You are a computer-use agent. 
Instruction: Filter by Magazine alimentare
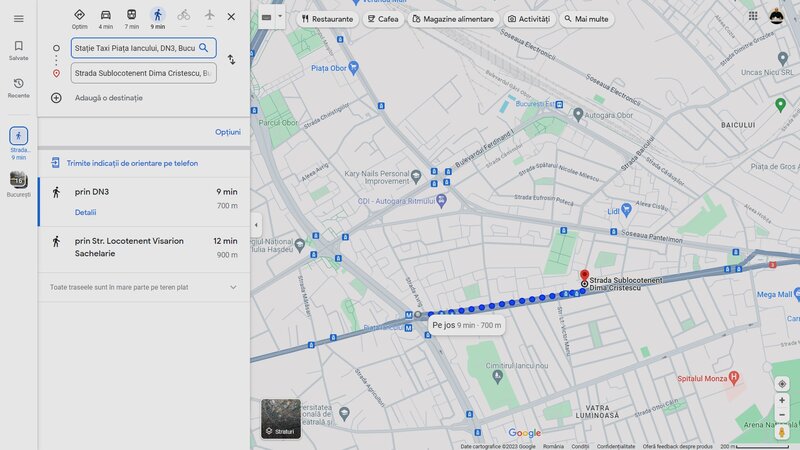453,19
